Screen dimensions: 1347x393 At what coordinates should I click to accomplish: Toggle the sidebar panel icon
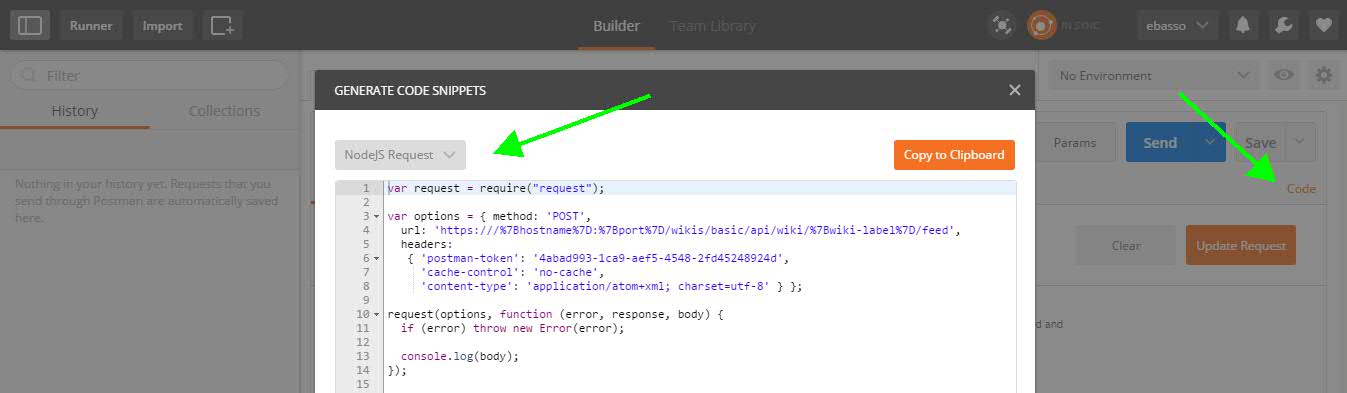click(x=30, y=25)
